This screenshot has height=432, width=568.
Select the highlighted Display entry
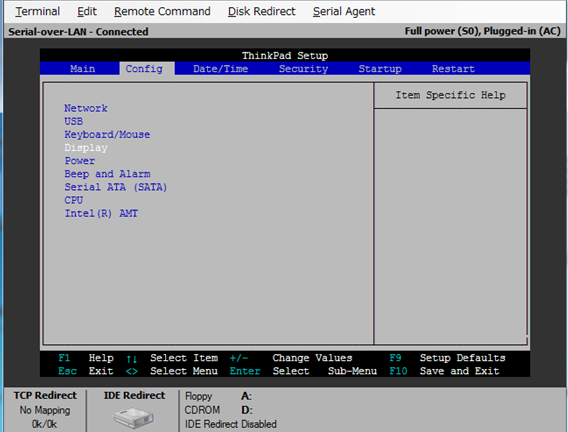[86, 148]
